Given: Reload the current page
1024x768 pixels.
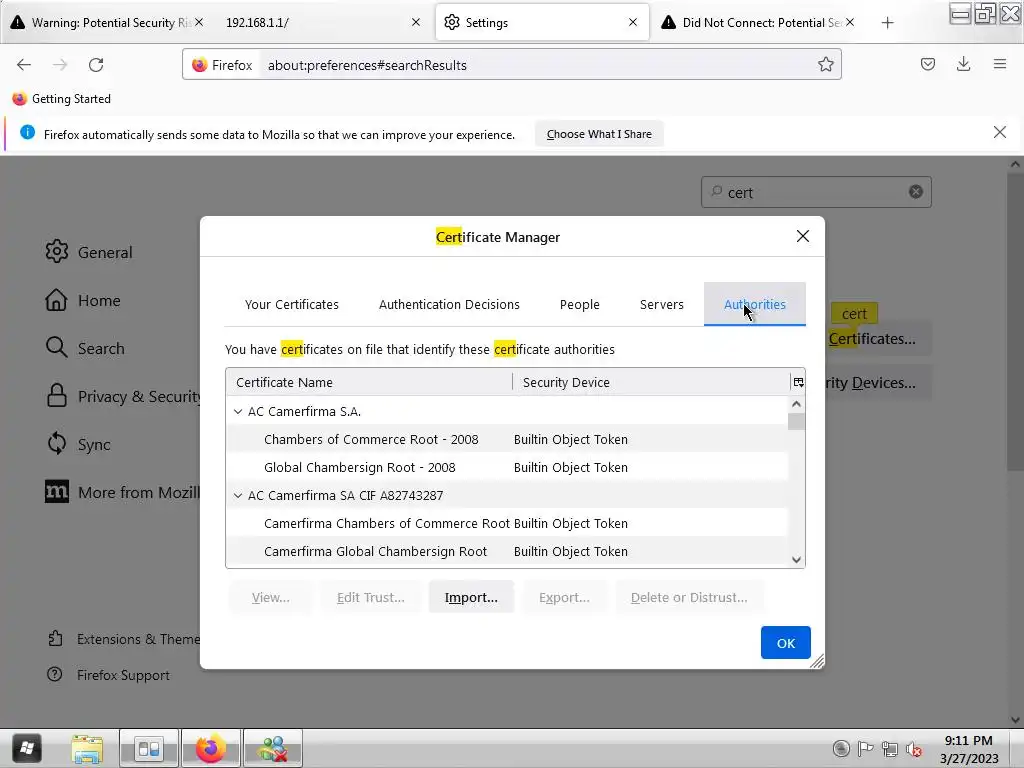Looking at the screenshot, I should 96,65.
